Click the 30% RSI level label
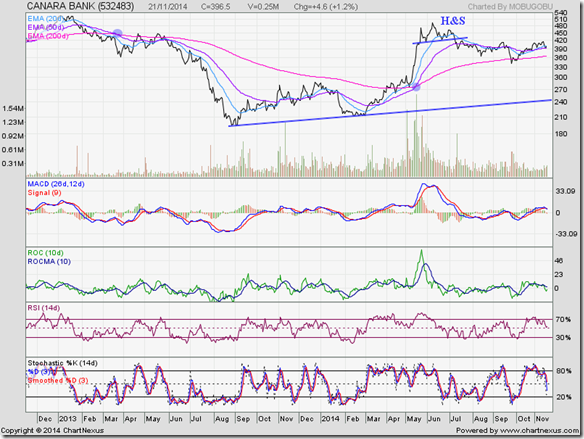This screenshot has width=584, height=439. coord(563,337)
